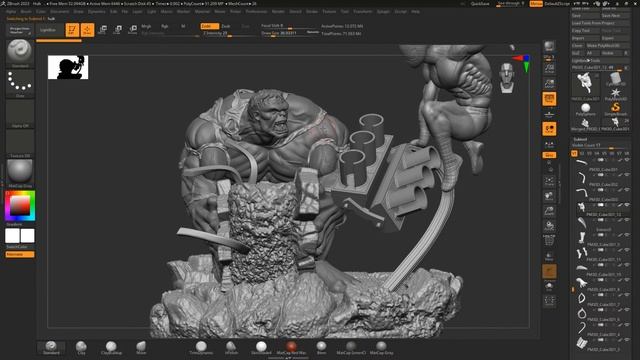
Task: Click Rotate view button on right shelf
Action: (549, 226)
